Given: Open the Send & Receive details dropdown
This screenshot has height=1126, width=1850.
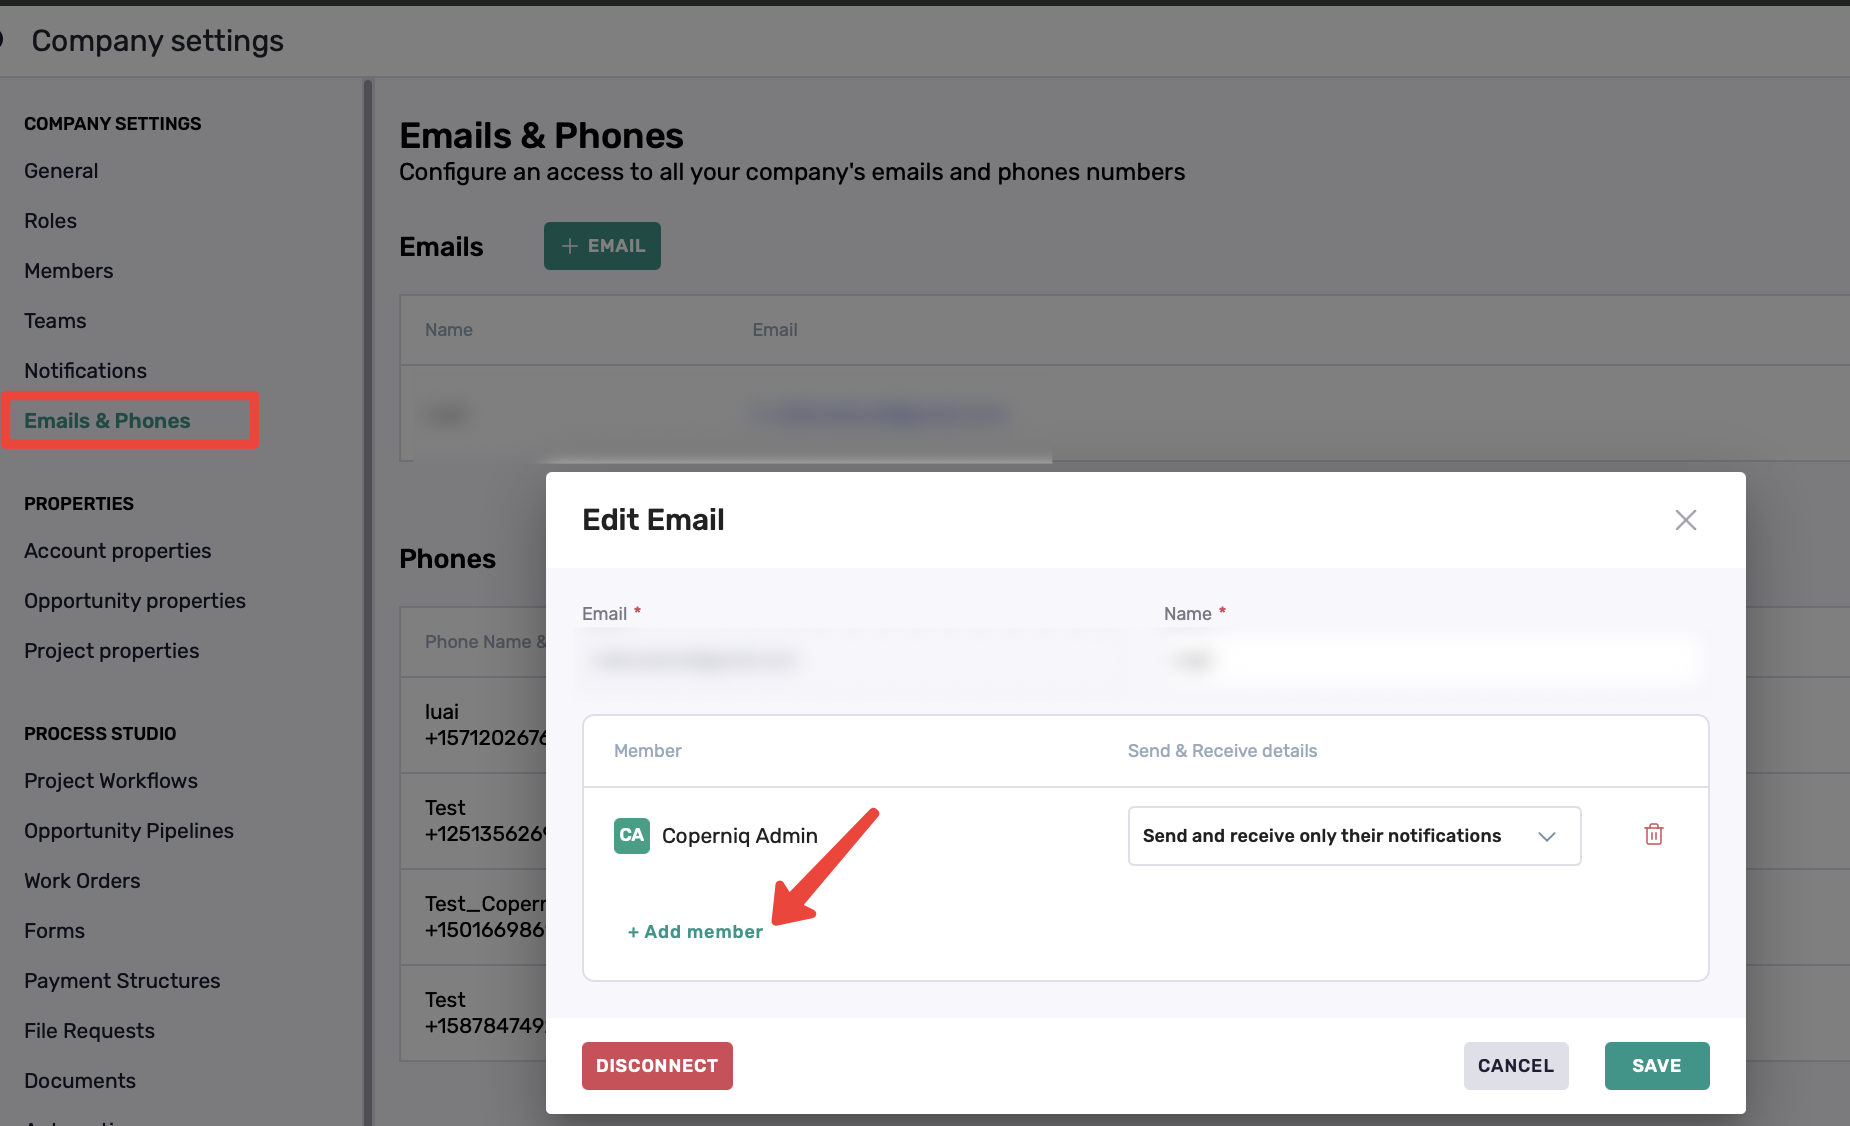Looking at the screenshot, I should [1354, 836].
